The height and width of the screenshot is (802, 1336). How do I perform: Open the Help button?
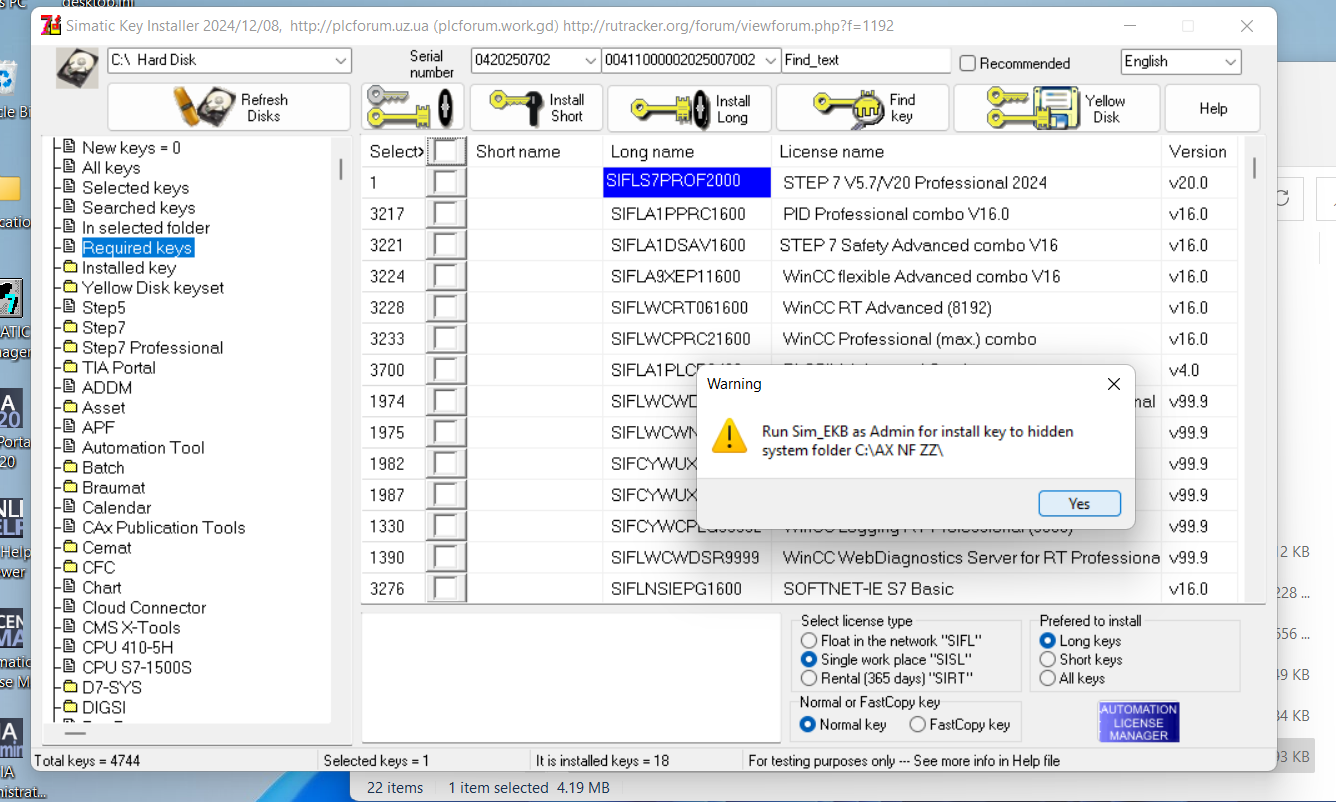(1213, 108)
